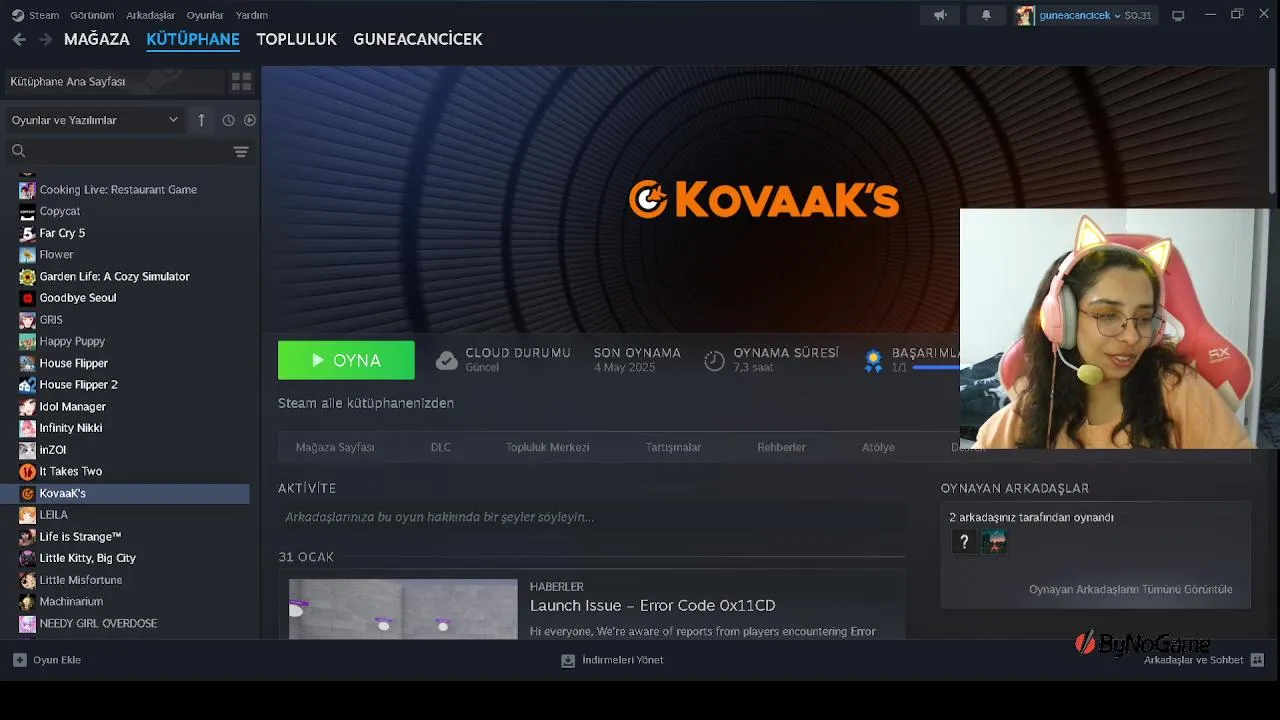
Task: Click the Far Cry 5 game icon
Action: point(27,233)
